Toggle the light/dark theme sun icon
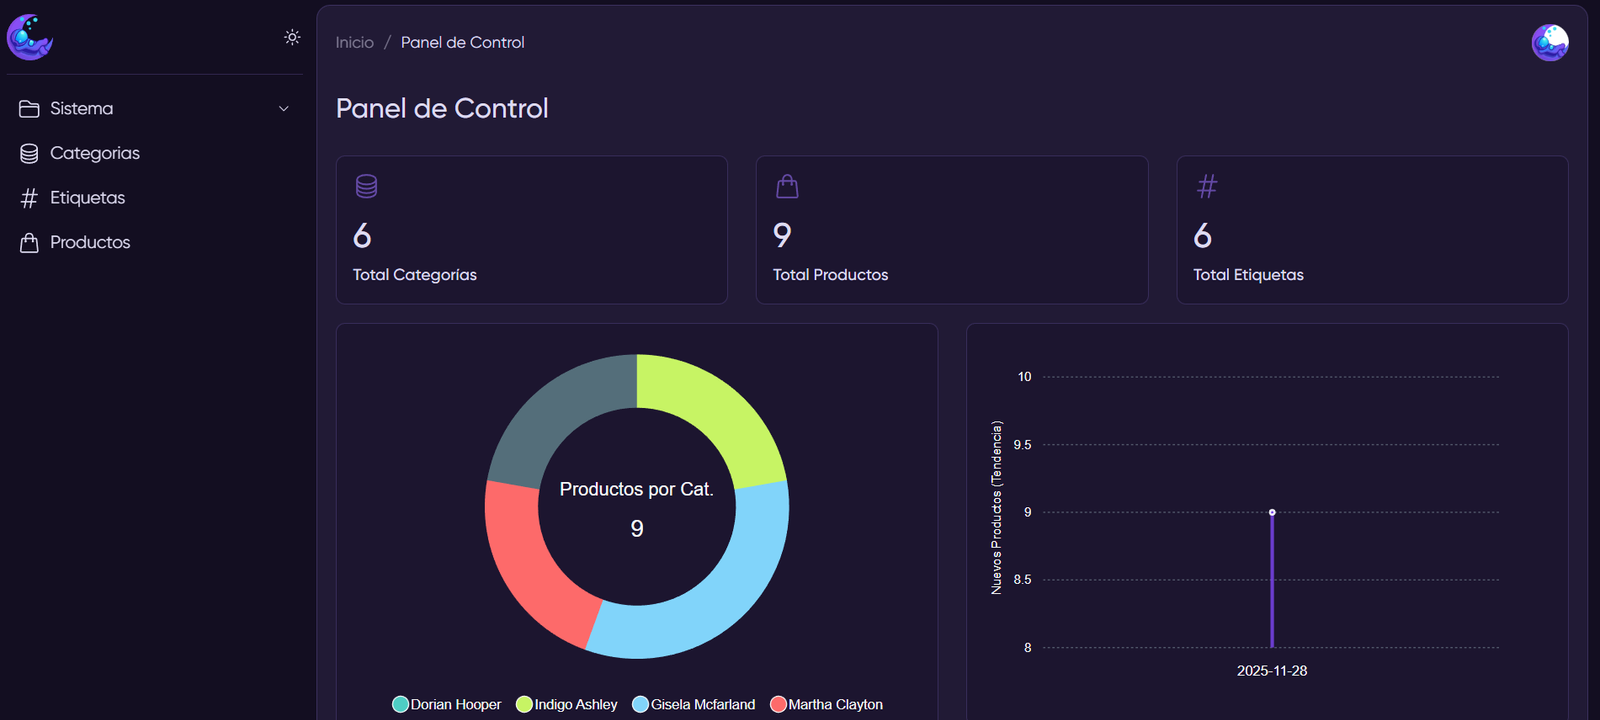Screen dimensions: 1600x720 click(x=292, y=37)
